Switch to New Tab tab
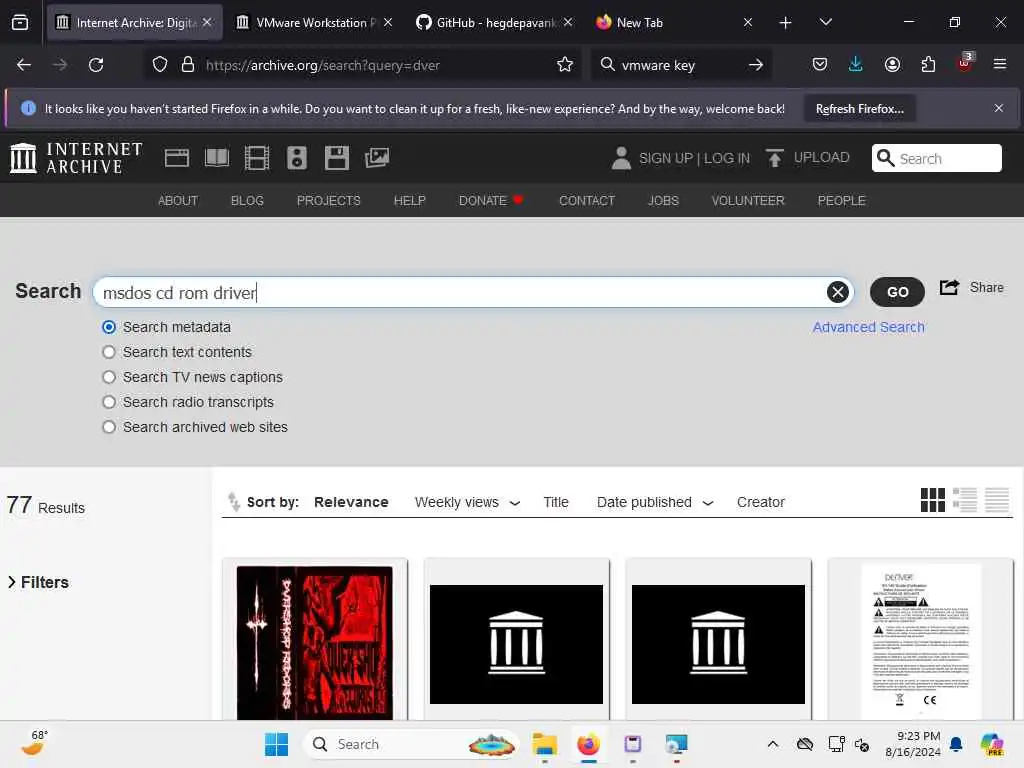Viewport: 1024px width, 768px height. coord(675,23)
